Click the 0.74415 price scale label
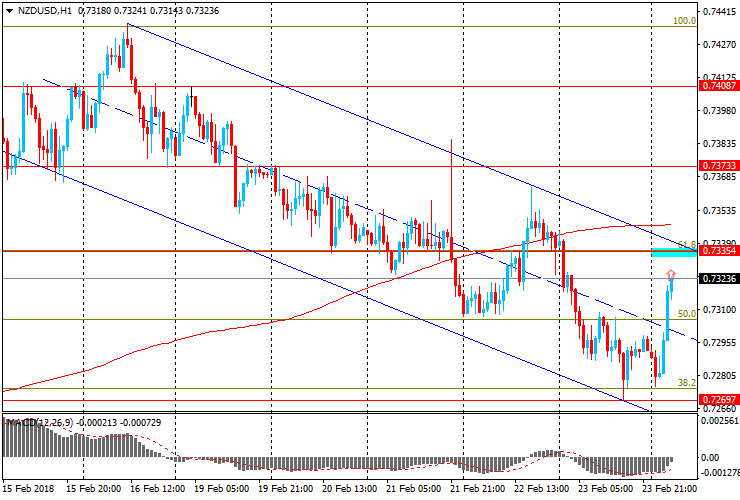This screenshot has height=500, width=740. [720, 12]
